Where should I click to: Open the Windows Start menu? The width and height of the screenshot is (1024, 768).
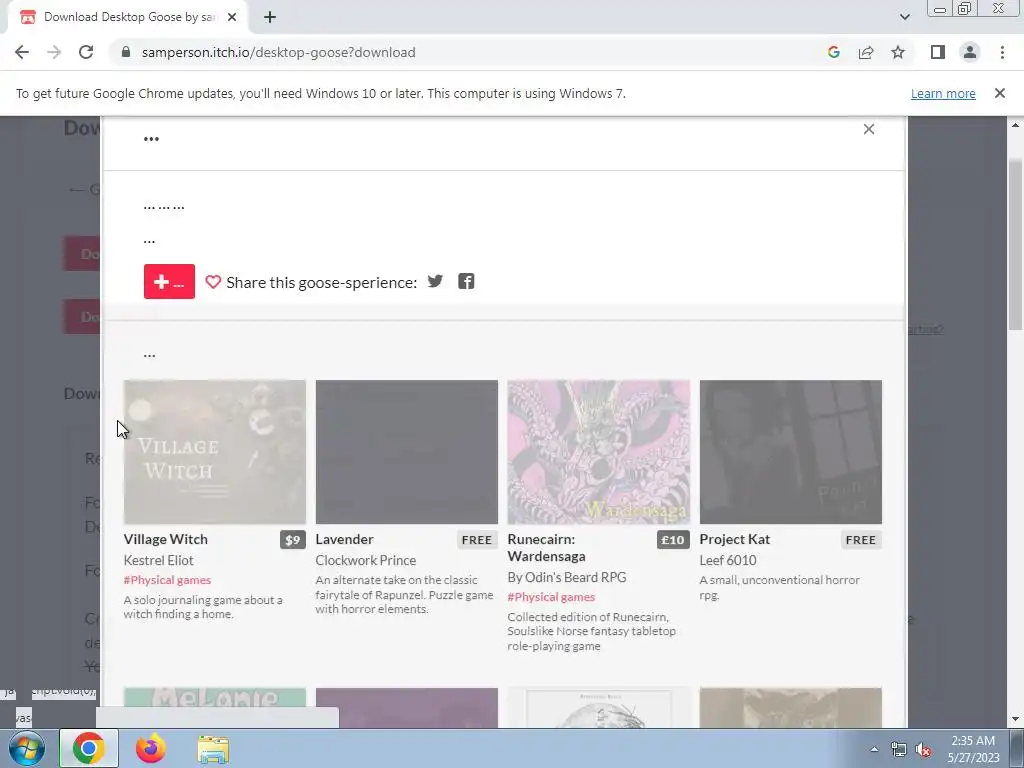[27, 748]
